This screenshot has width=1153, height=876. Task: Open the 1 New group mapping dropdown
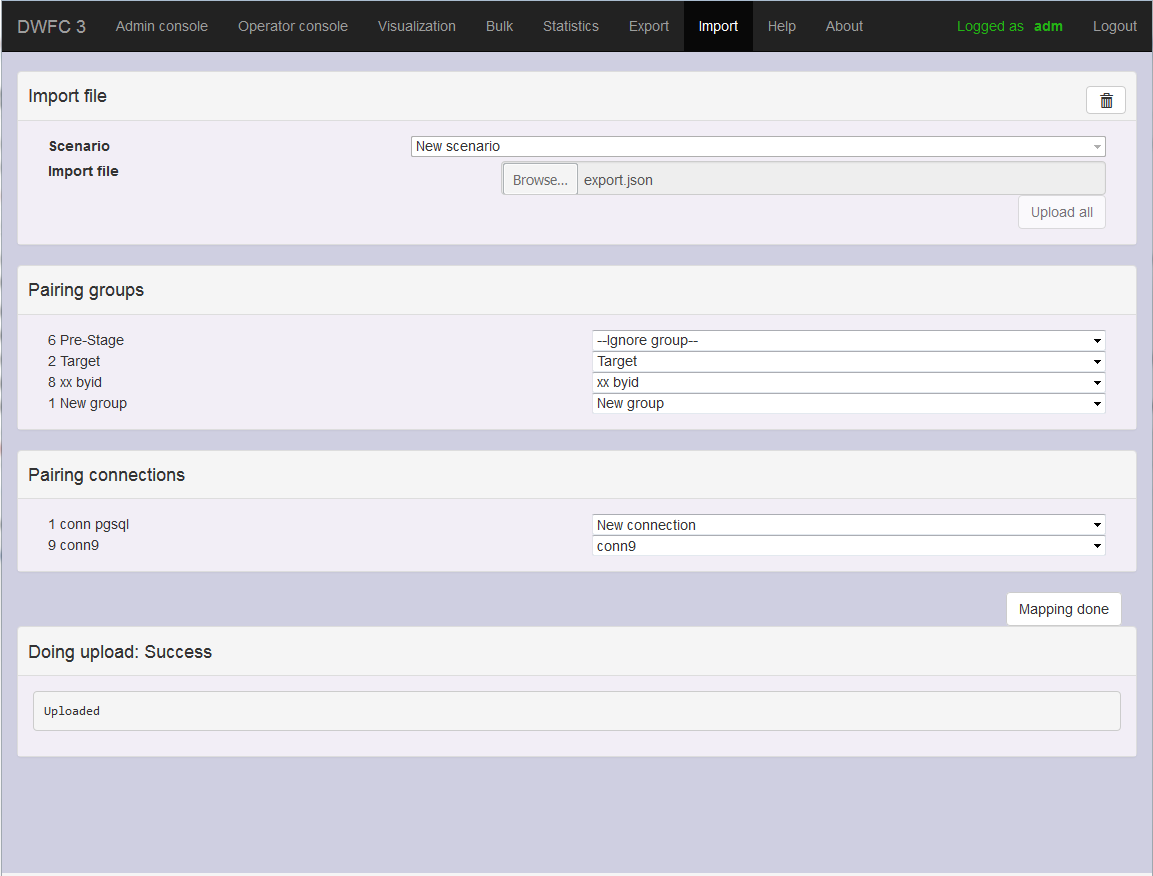coord(848,404)
